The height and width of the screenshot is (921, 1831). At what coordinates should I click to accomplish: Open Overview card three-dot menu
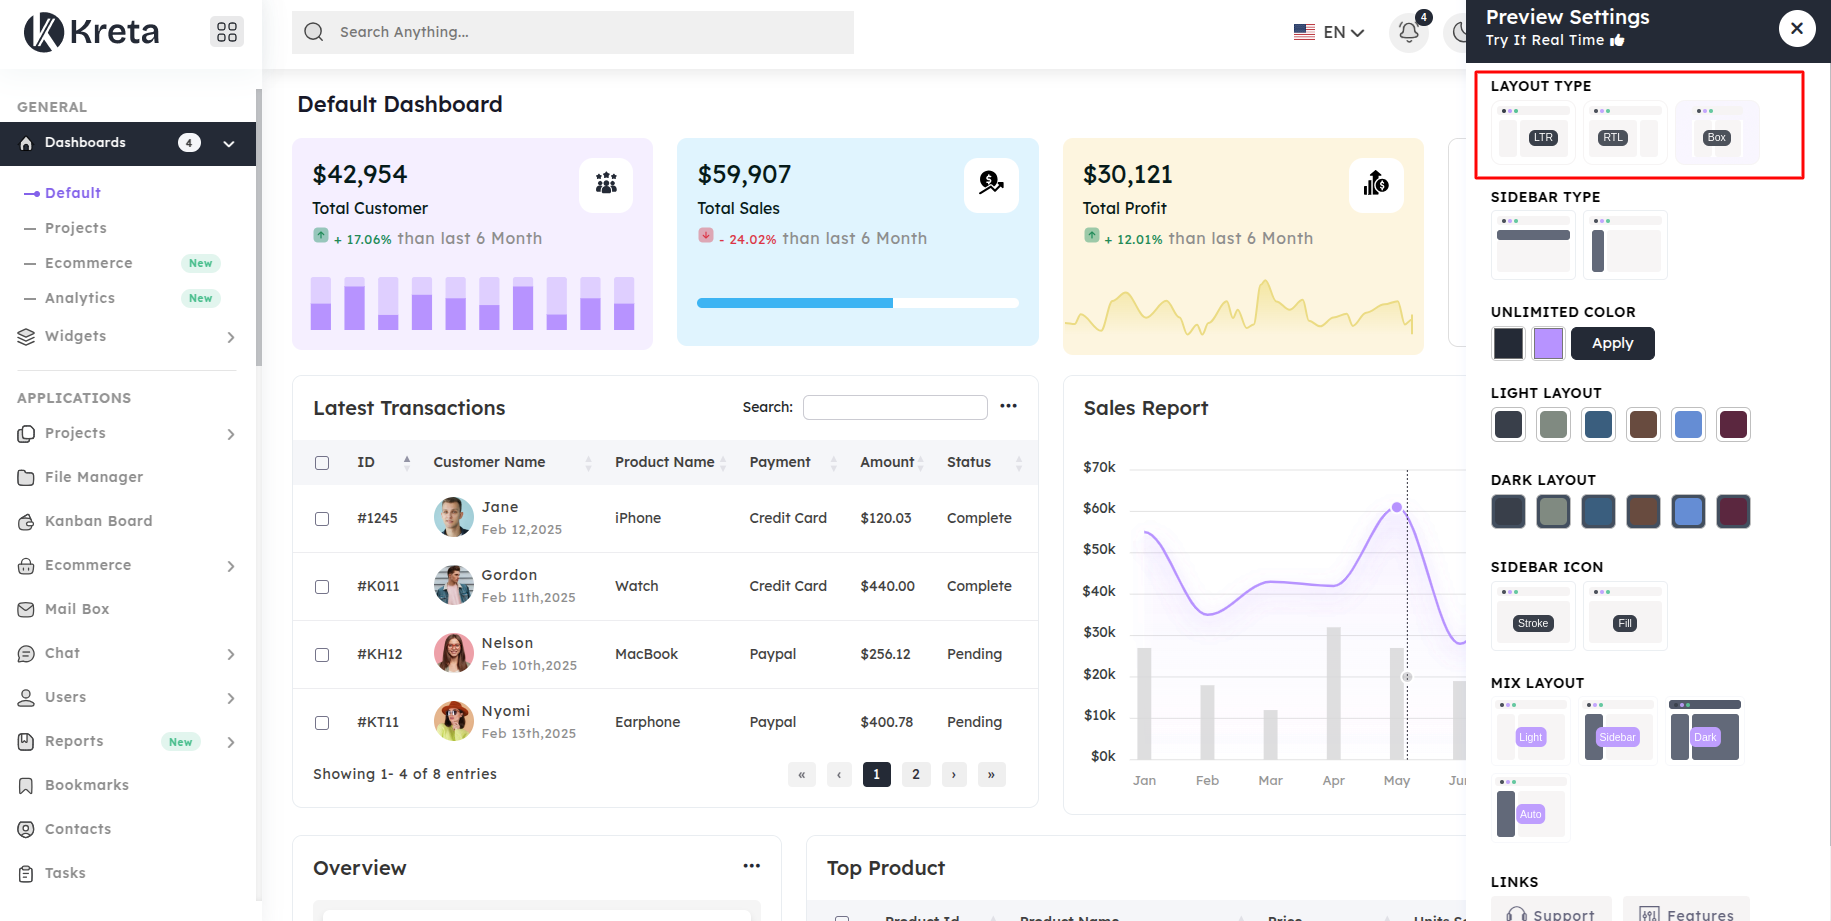(x=751, y=866)
